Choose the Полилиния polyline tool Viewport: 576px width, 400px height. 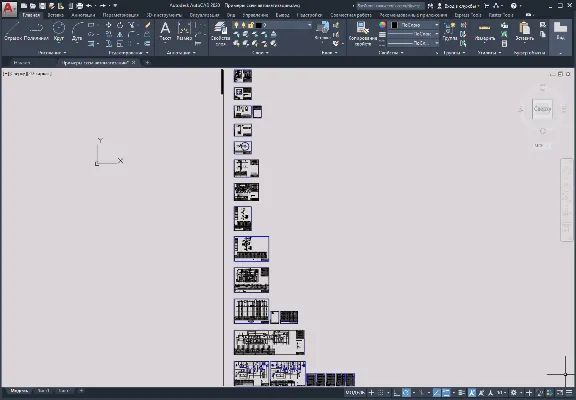tap(36, 31)
